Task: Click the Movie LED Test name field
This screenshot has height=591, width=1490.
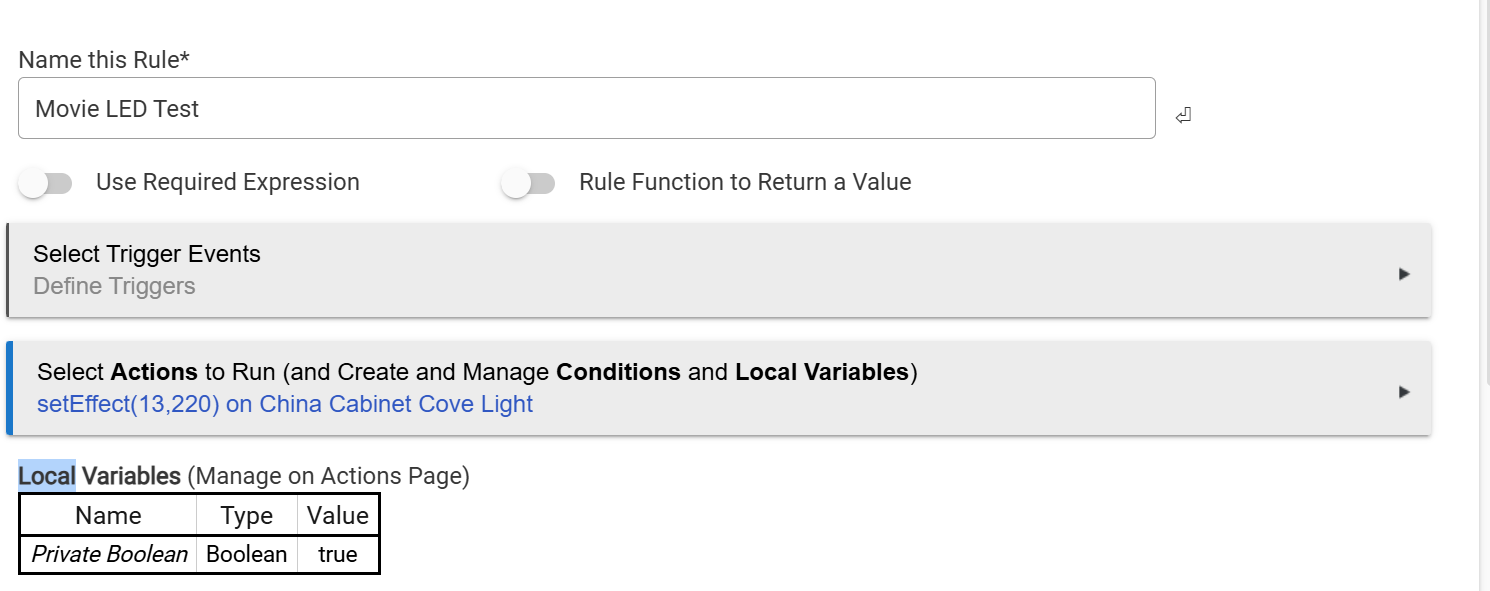Action: click(x=587, y=108)
